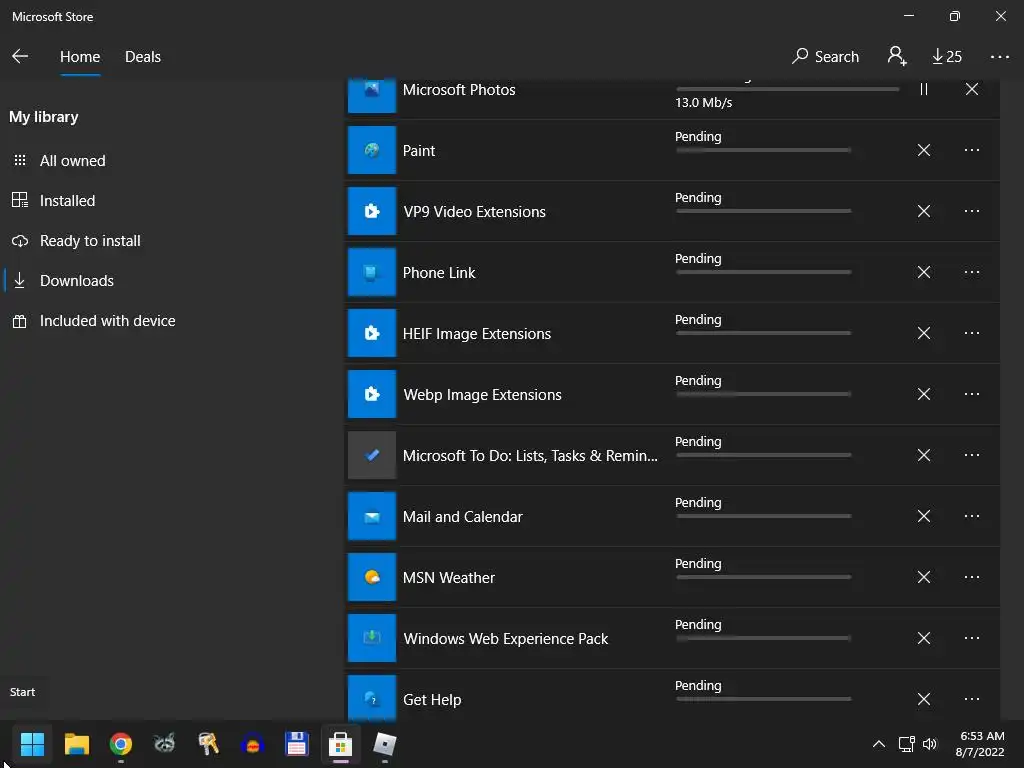The image size is (1024, 768).
Task: Click the Microsoft To Do title text
Action: pos(530,456)
